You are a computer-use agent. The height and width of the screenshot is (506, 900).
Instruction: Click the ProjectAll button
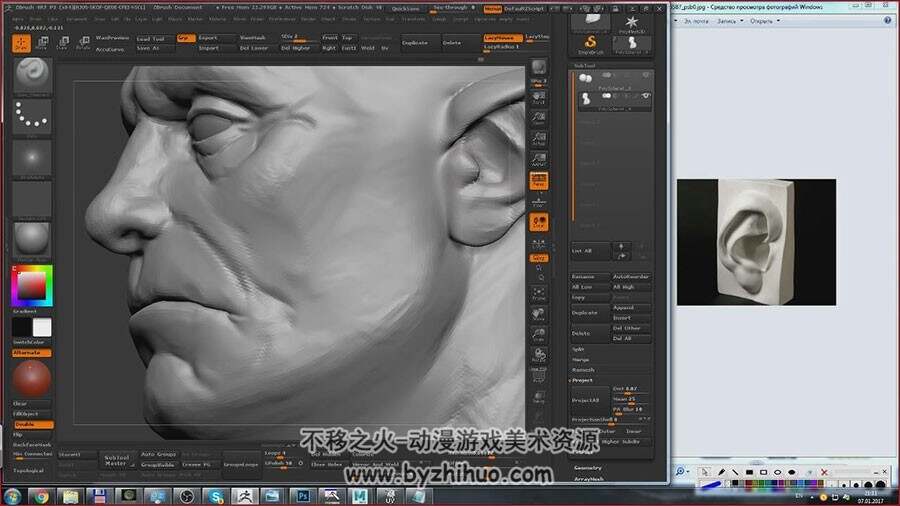589,400
